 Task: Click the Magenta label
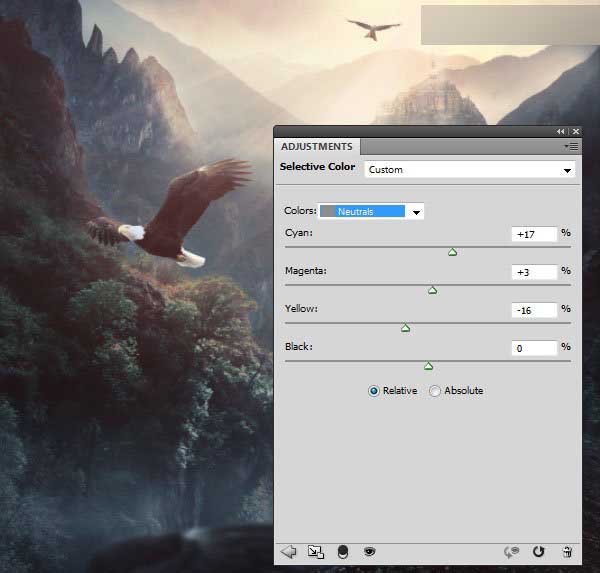(306, 271)
